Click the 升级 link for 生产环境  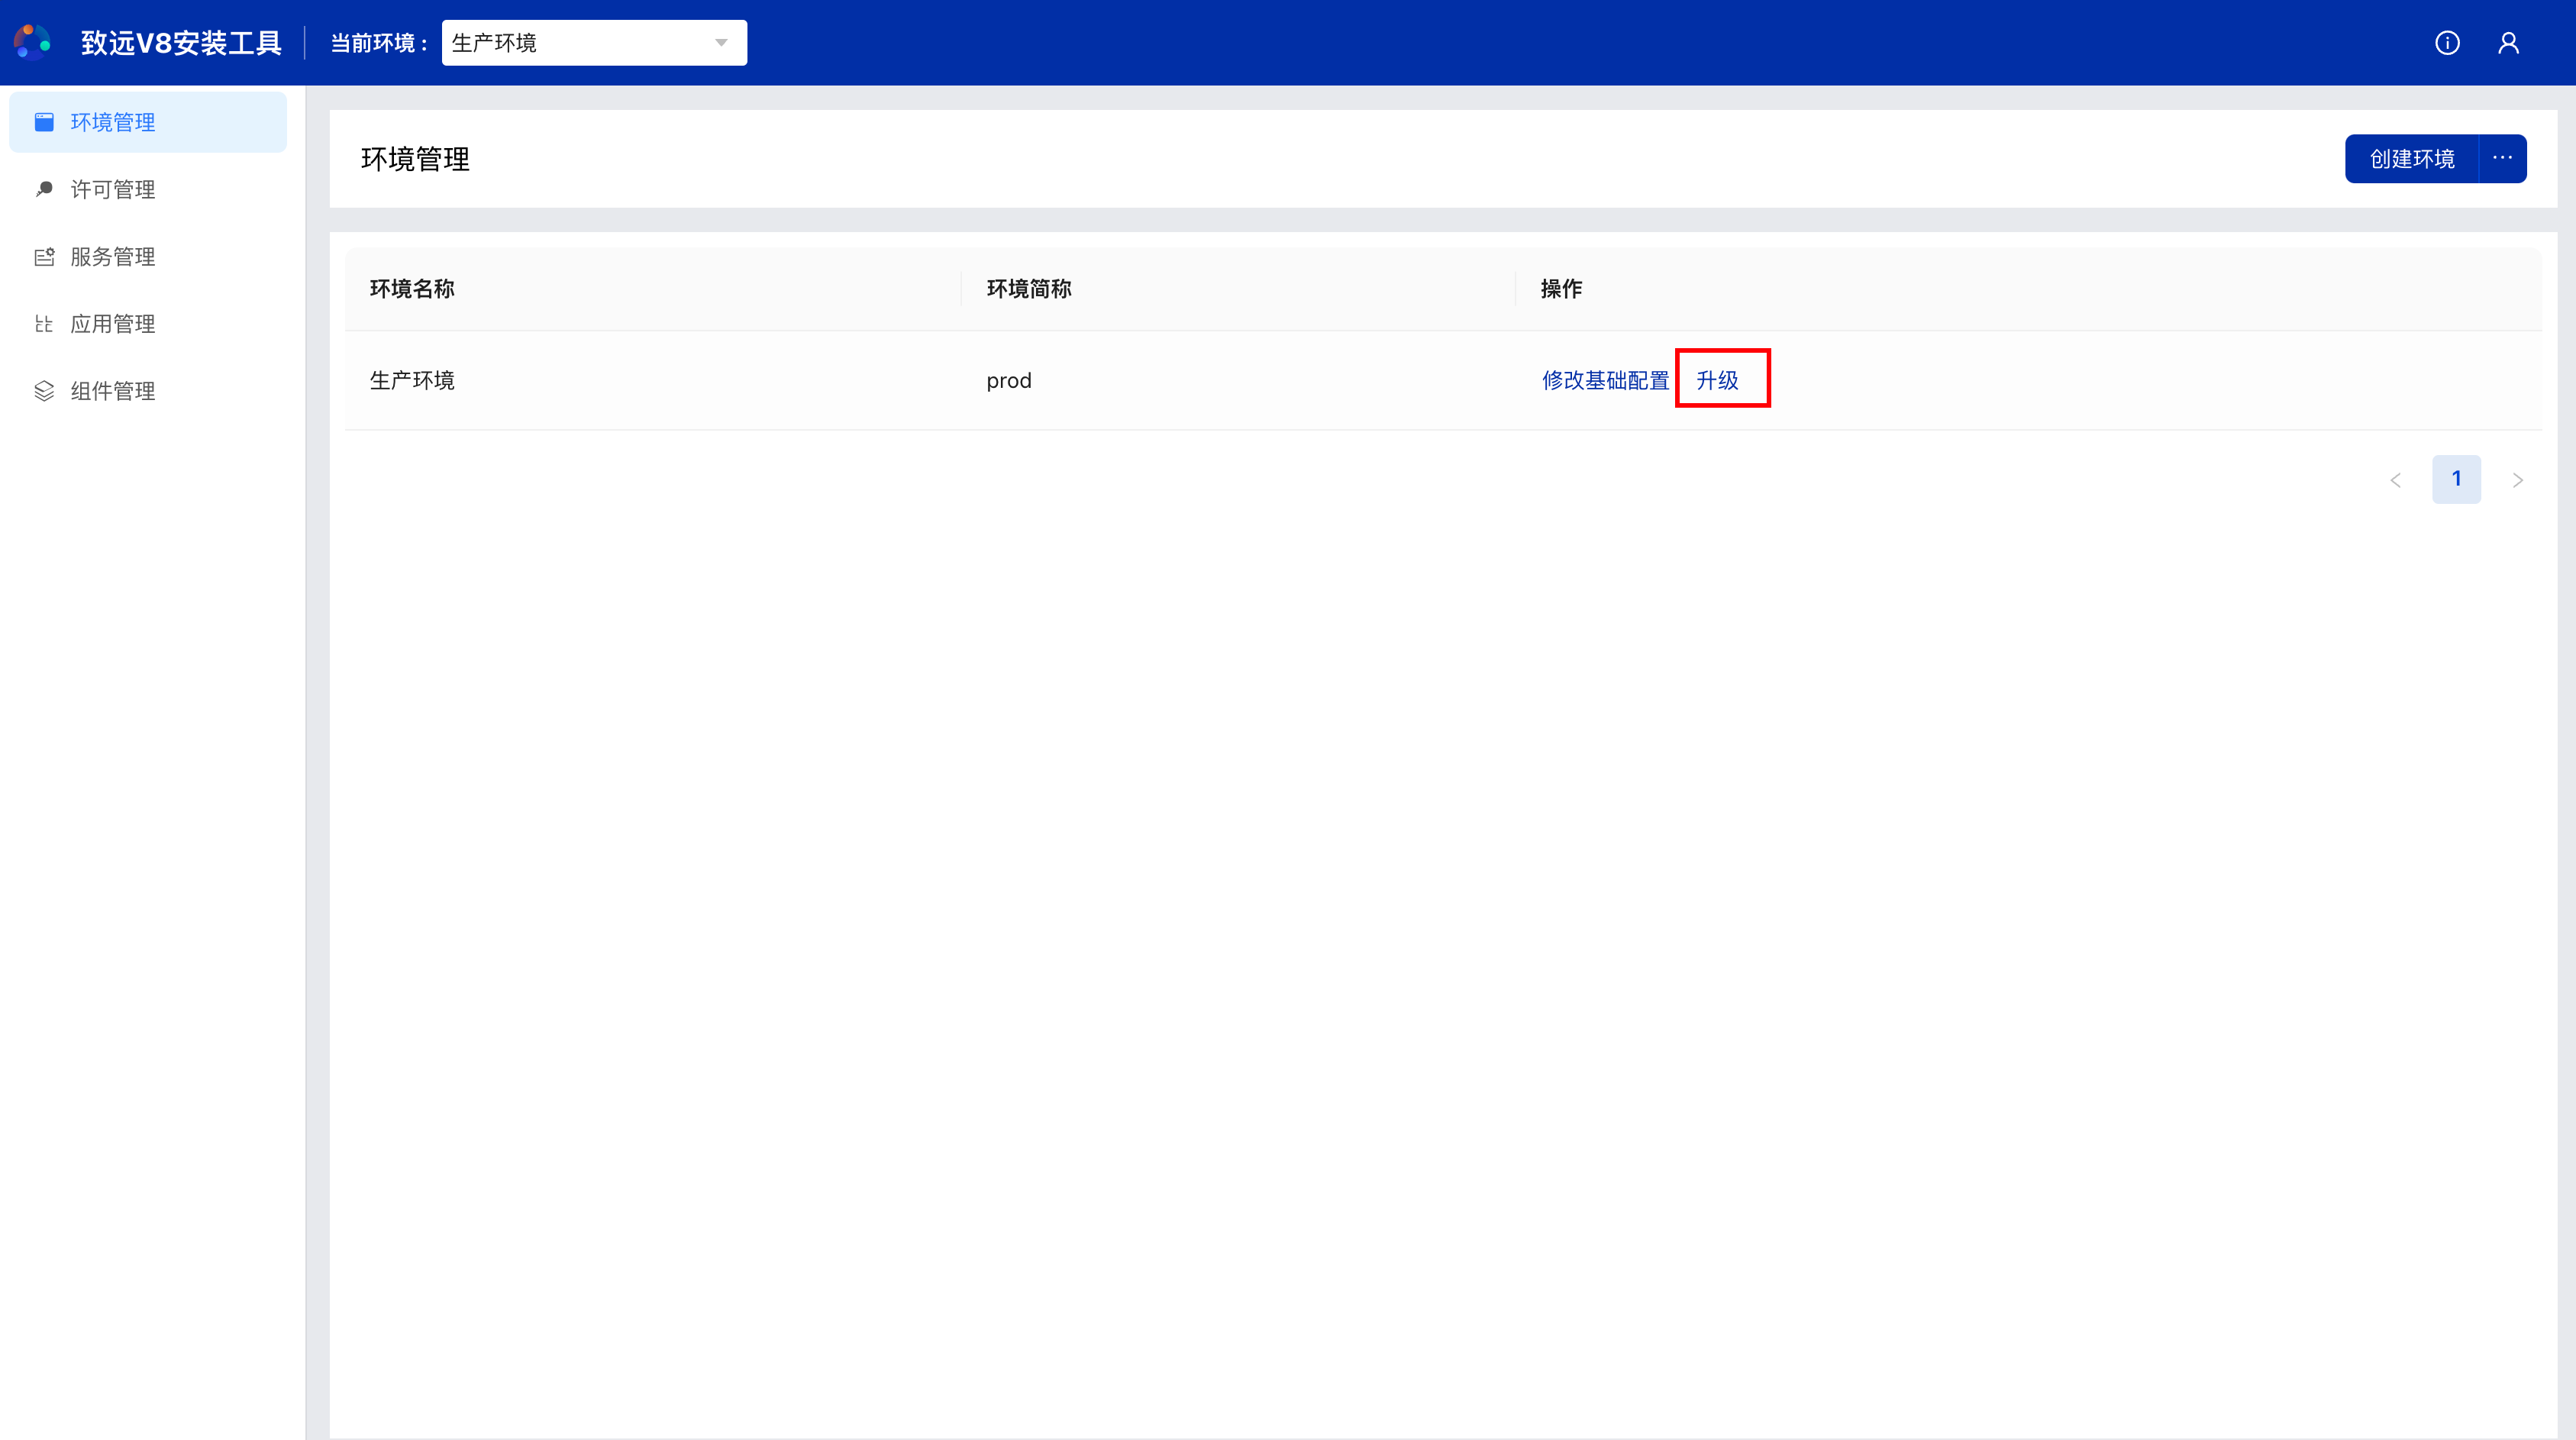tap(1717, 380)
